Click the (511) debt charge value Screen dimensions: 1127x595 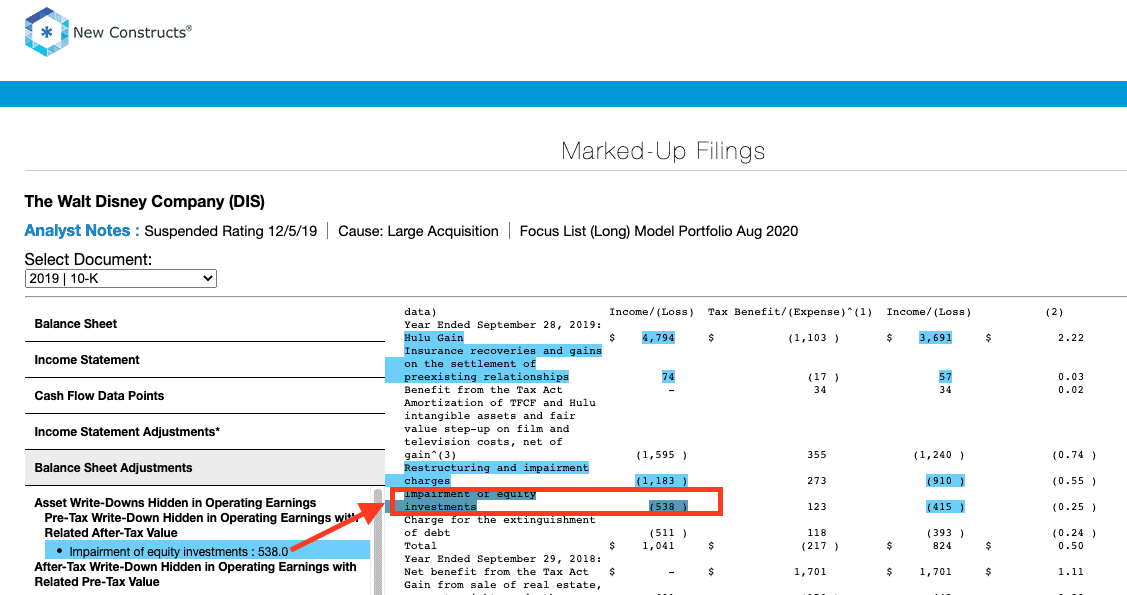click(x=668, y=533)
